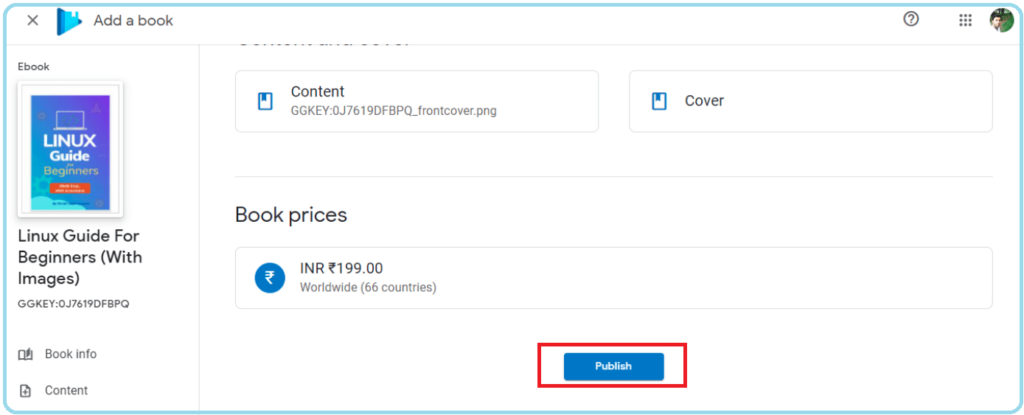Open the Content card with frontcover.png
This screenshot has height=415, width=1024.
tap(417, 101)
